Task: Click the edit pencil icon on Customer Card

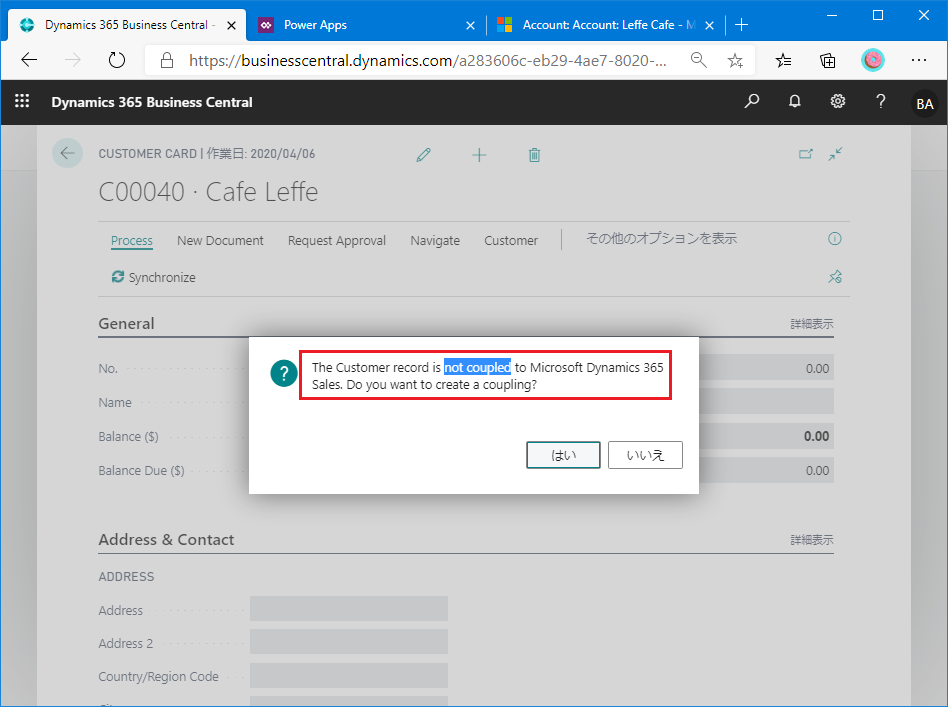Action: tap(424, 155)
